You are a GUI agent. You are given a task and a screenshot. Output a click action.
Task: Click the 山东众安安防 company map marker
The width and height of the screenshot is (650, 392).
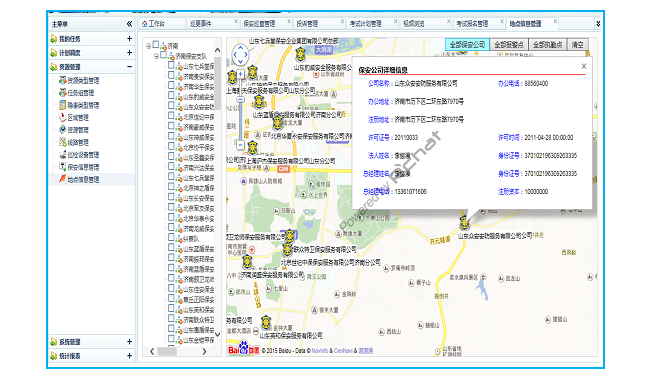pos(464,222)
